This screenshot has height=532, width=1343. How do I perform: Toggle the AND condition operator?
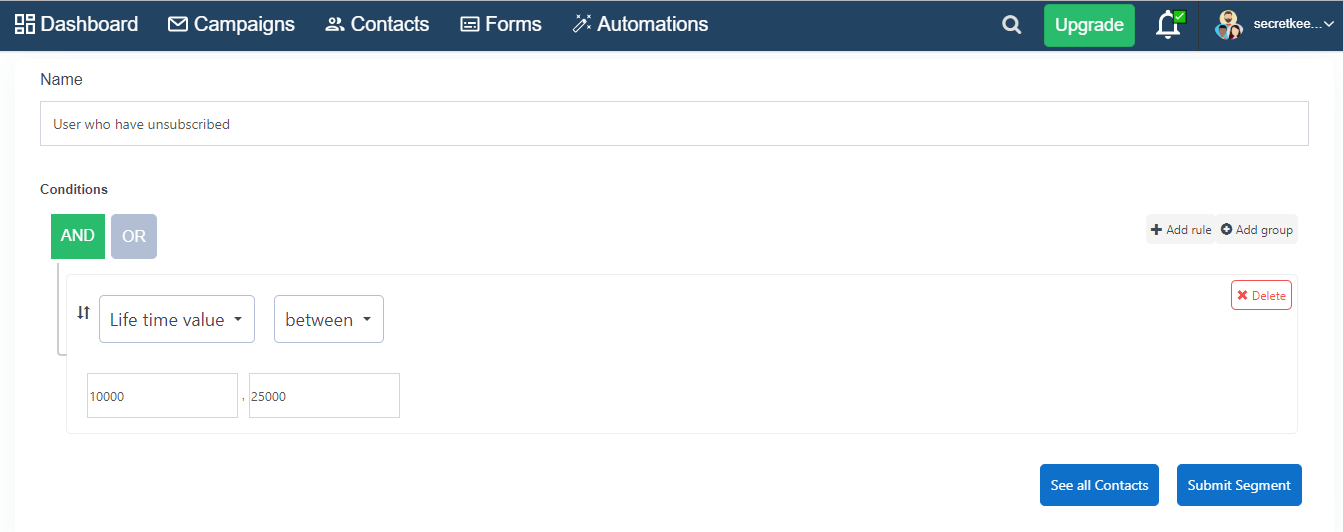tap(78, 236)
